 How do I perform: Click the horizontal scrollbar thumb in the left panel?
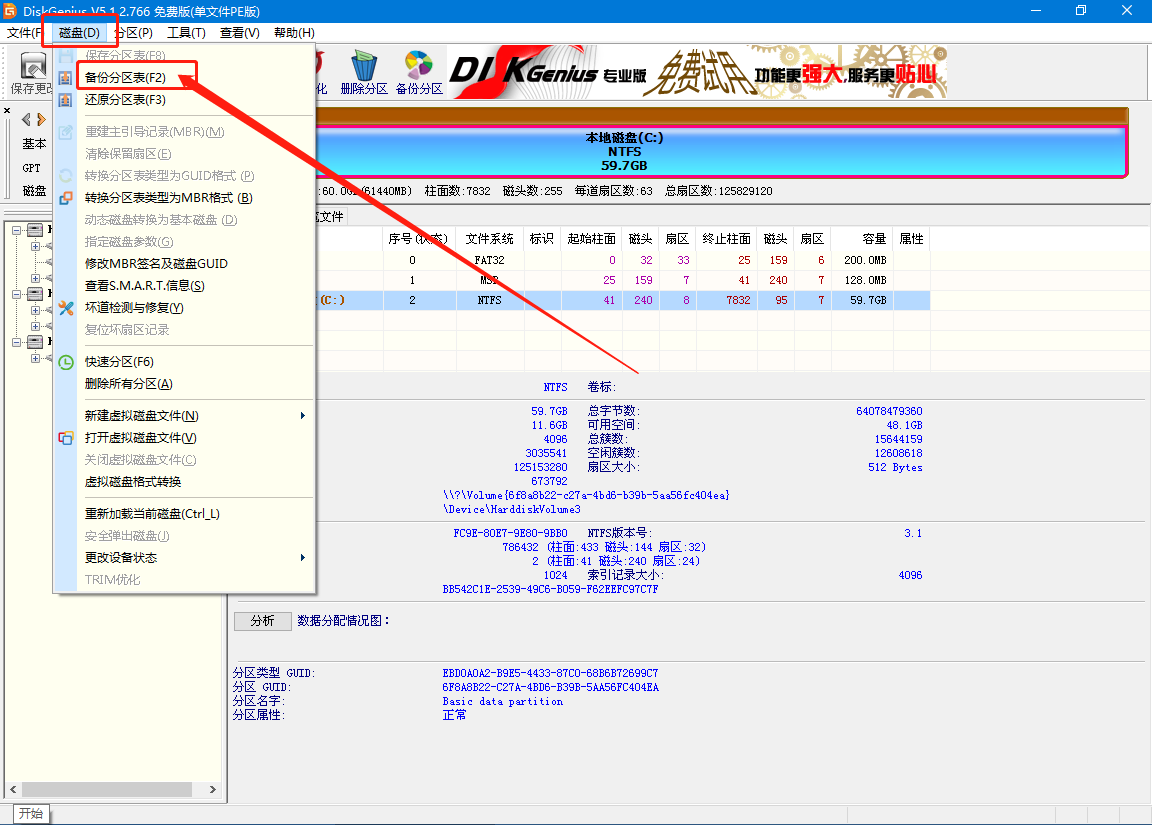[107, 789]
